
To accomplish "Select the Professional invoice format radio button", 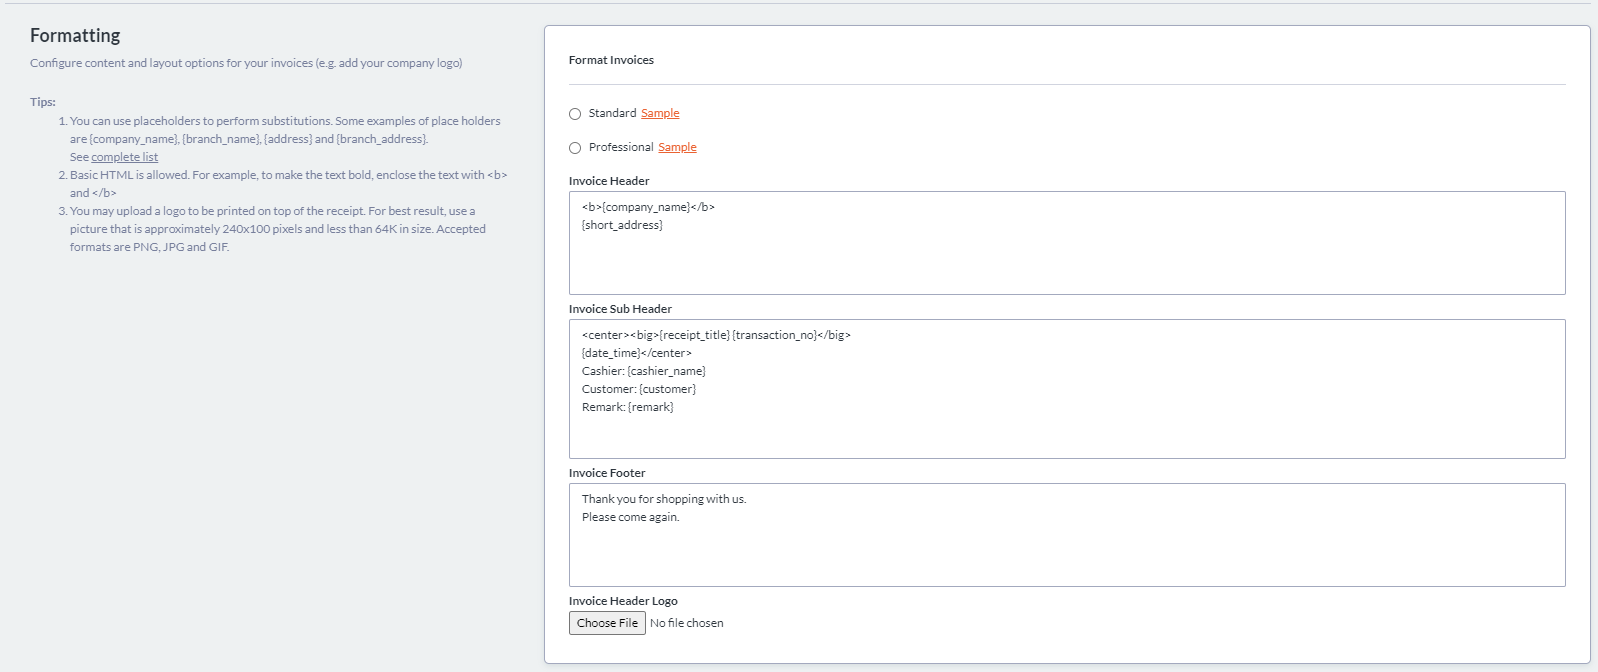I will [x=575, y=148].
